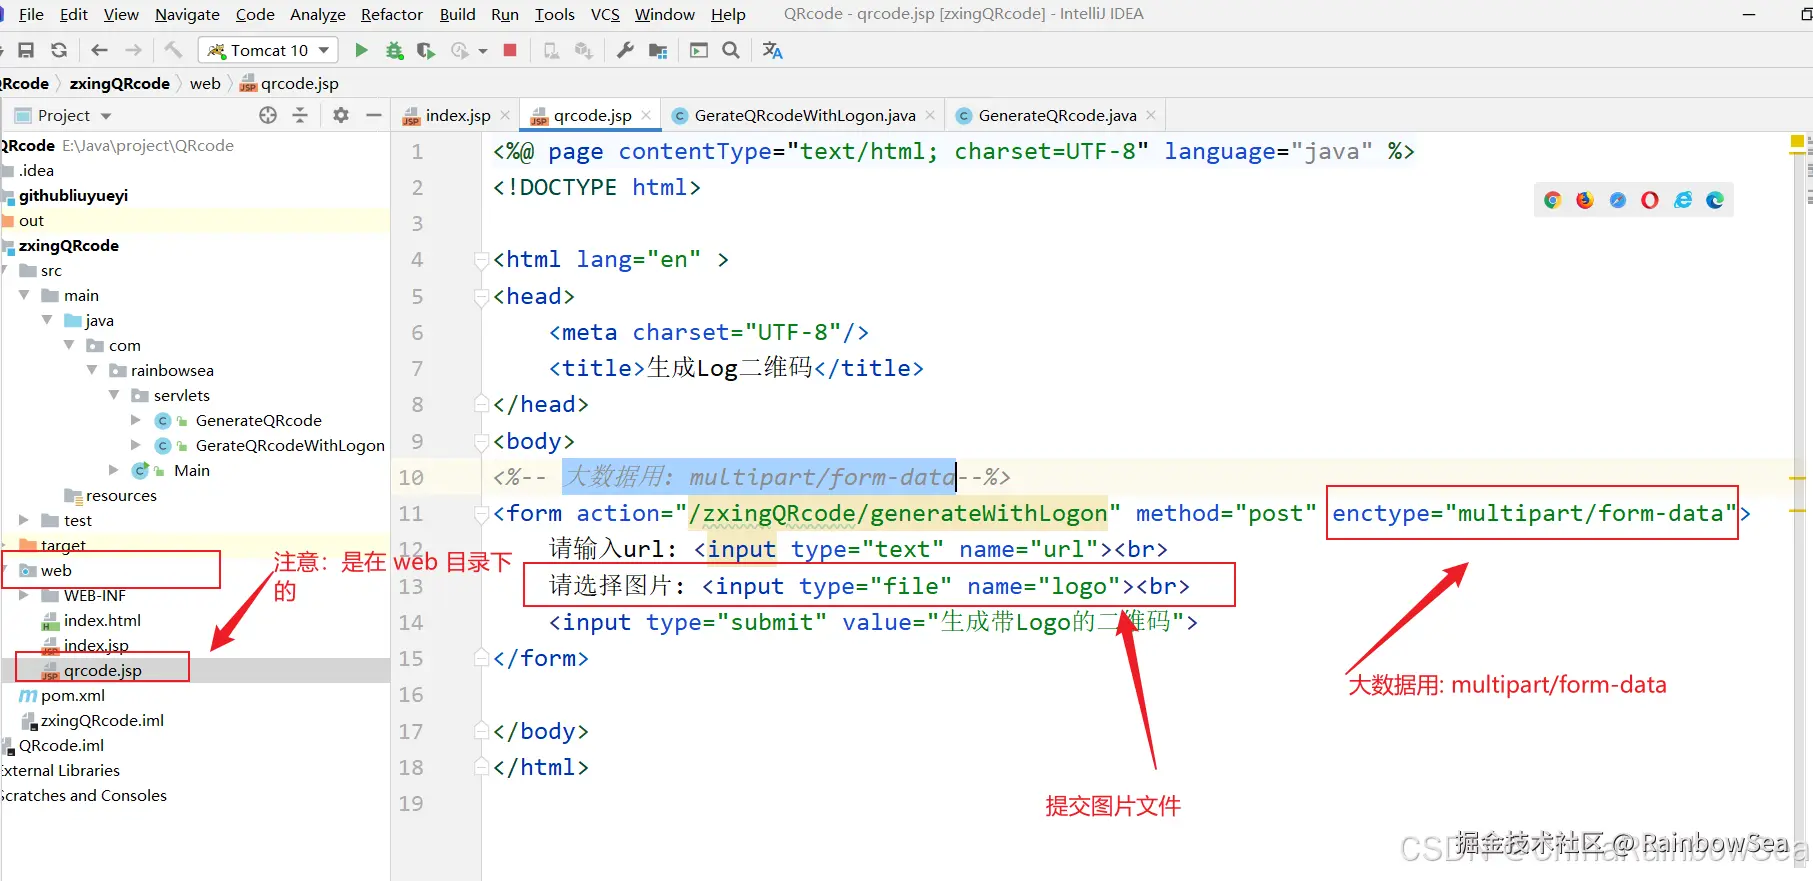
Task: Switch to the index.jsp editor tab
Action: [x=457, y=115]
